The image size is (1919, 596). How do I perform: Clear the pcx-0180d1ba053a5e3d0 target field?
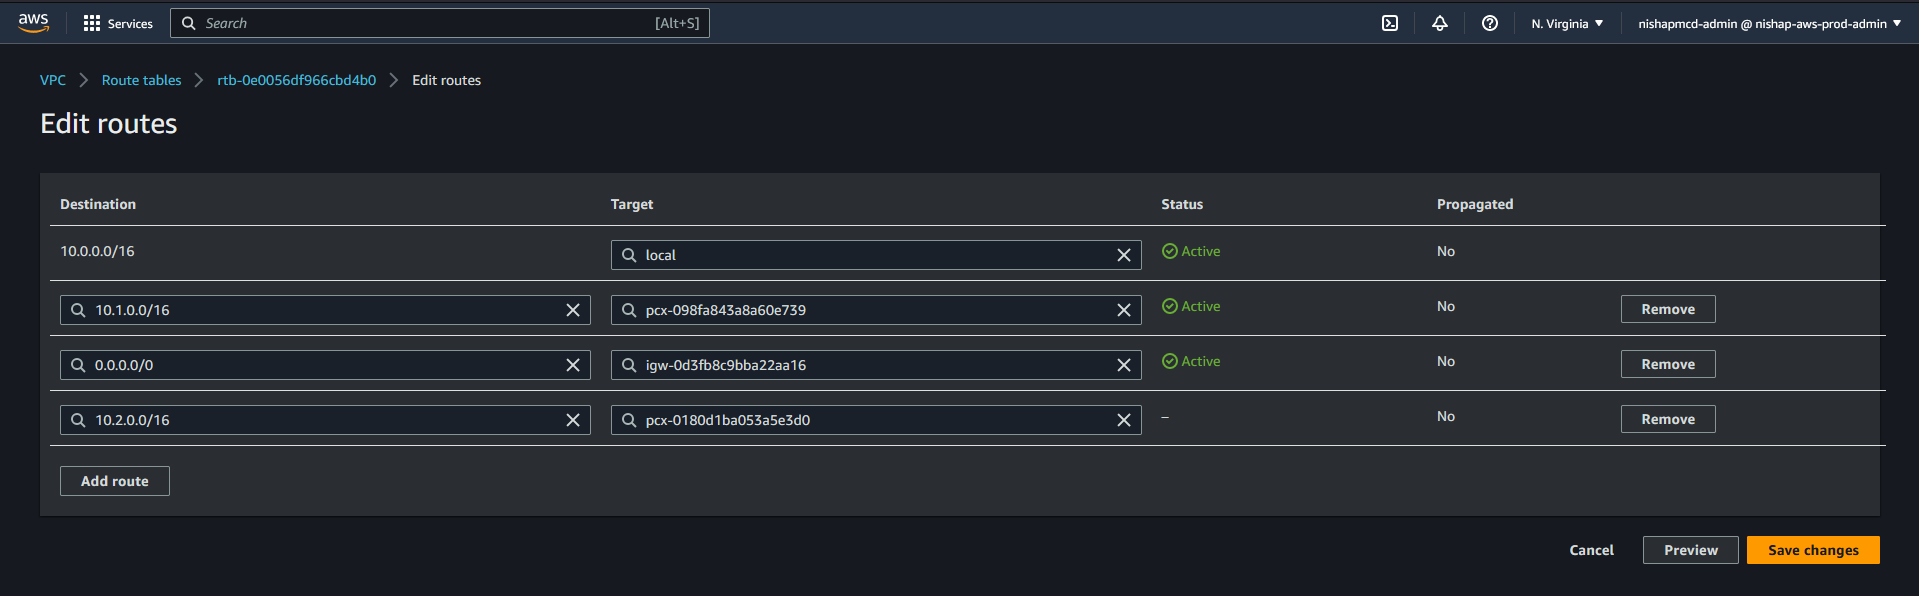click(1123, 420)
